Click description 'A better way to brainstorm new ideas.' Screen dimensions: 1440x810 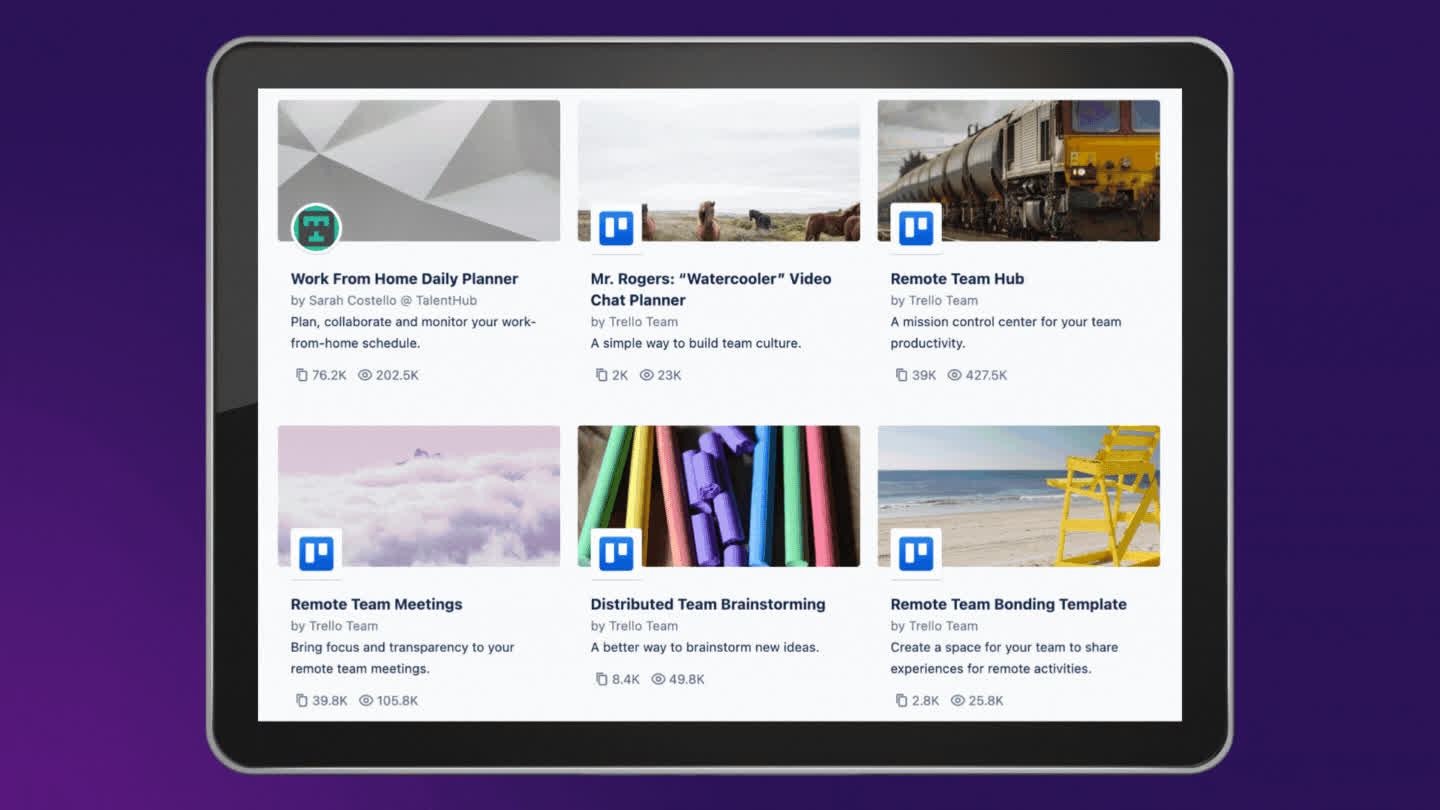tap(705, 647)
